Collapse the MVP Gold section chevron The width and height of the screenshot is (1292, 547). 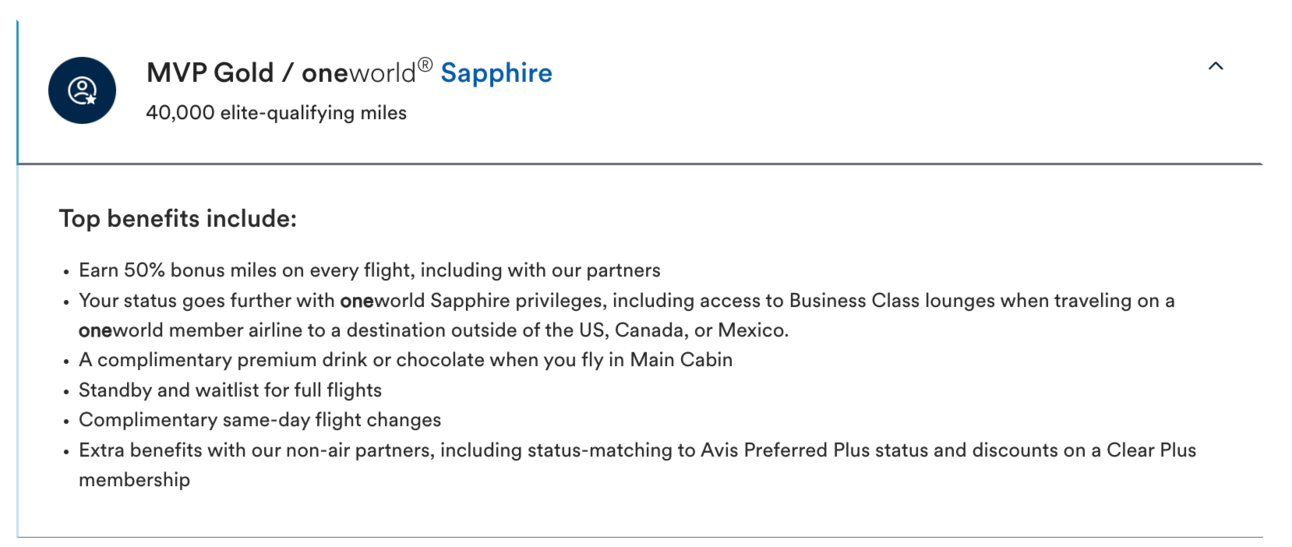click(x=1215, y=66)
